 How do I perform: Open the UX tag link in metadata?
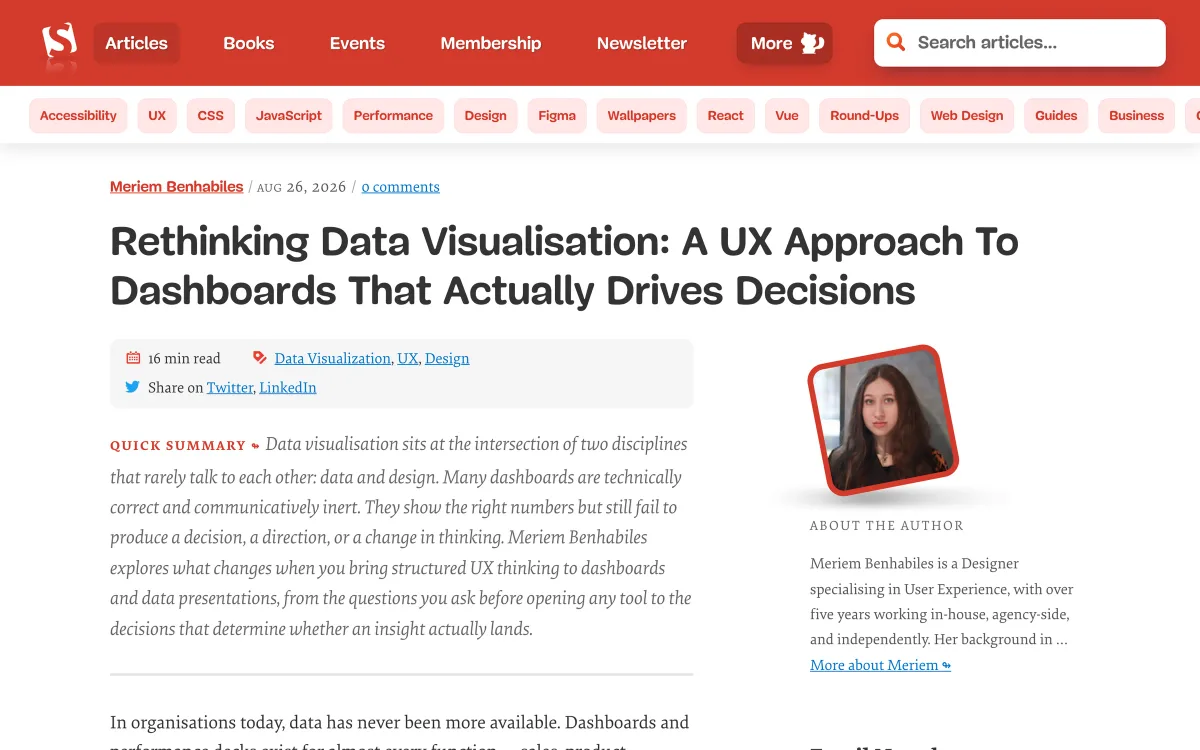pyautogui.click(x=408, y=358)
